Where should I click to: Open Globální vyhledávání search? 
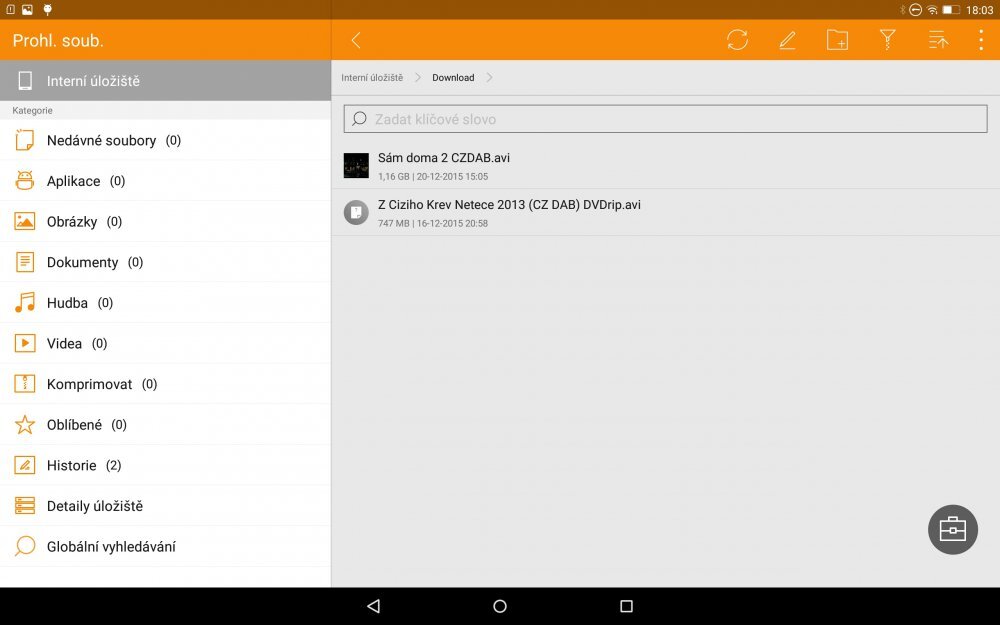113,546
